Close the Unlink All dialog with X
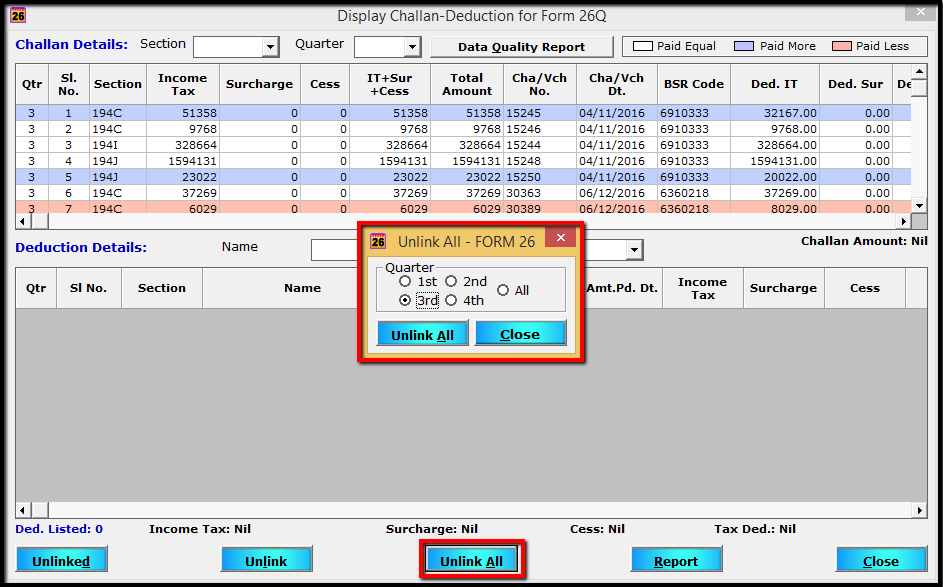The width and height of the screenshot is (943, 587). 561,238
